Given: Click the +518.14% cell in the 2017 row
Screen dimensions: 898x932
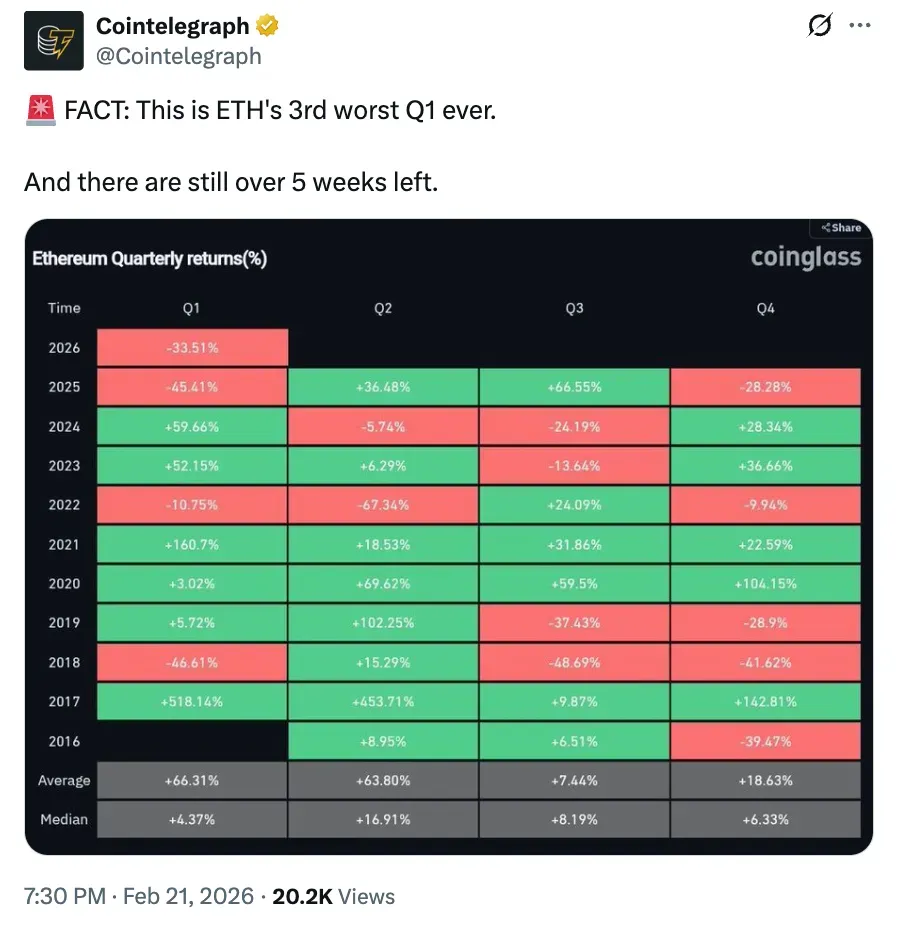Looking at the screenshot, I should pyautogui.click(x=192, y=701).
